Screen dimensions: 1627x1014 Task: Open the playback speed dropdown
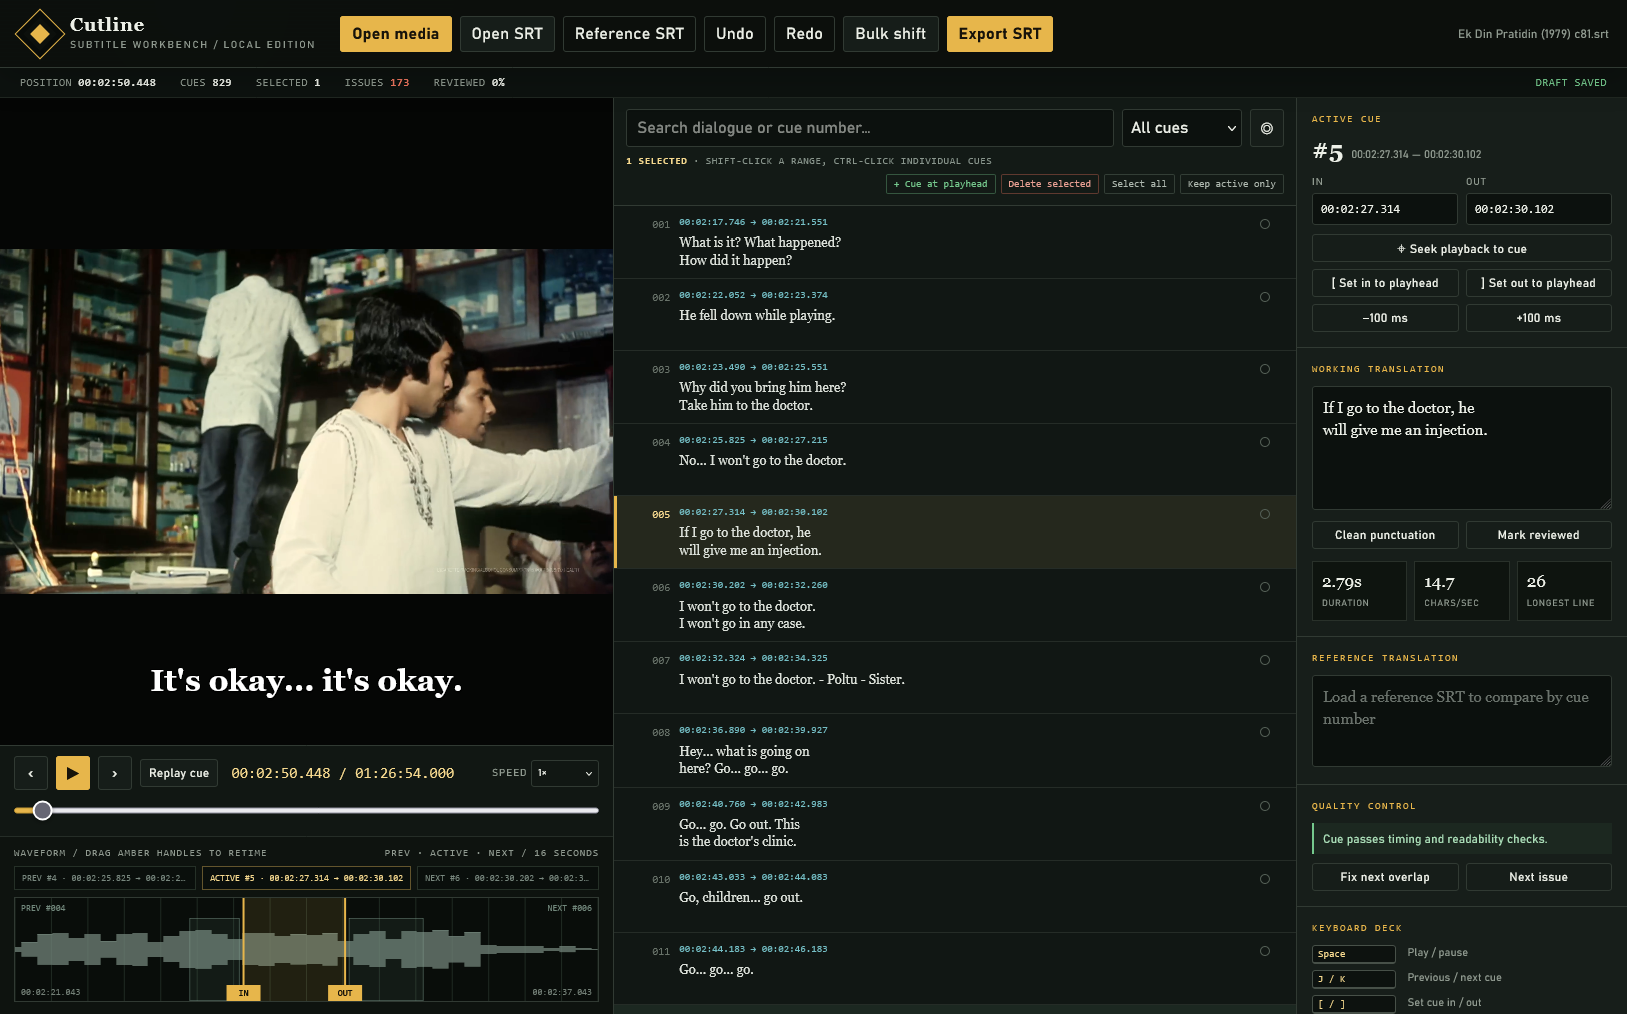click(565, 773)
